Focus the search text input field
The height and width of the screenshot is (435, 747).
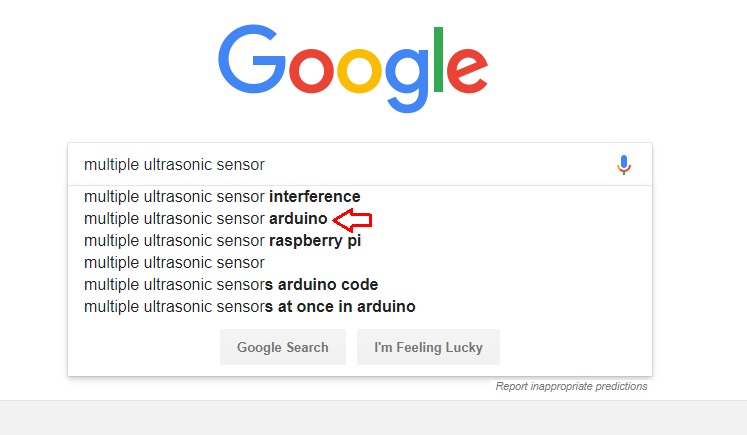coord(340,164)
